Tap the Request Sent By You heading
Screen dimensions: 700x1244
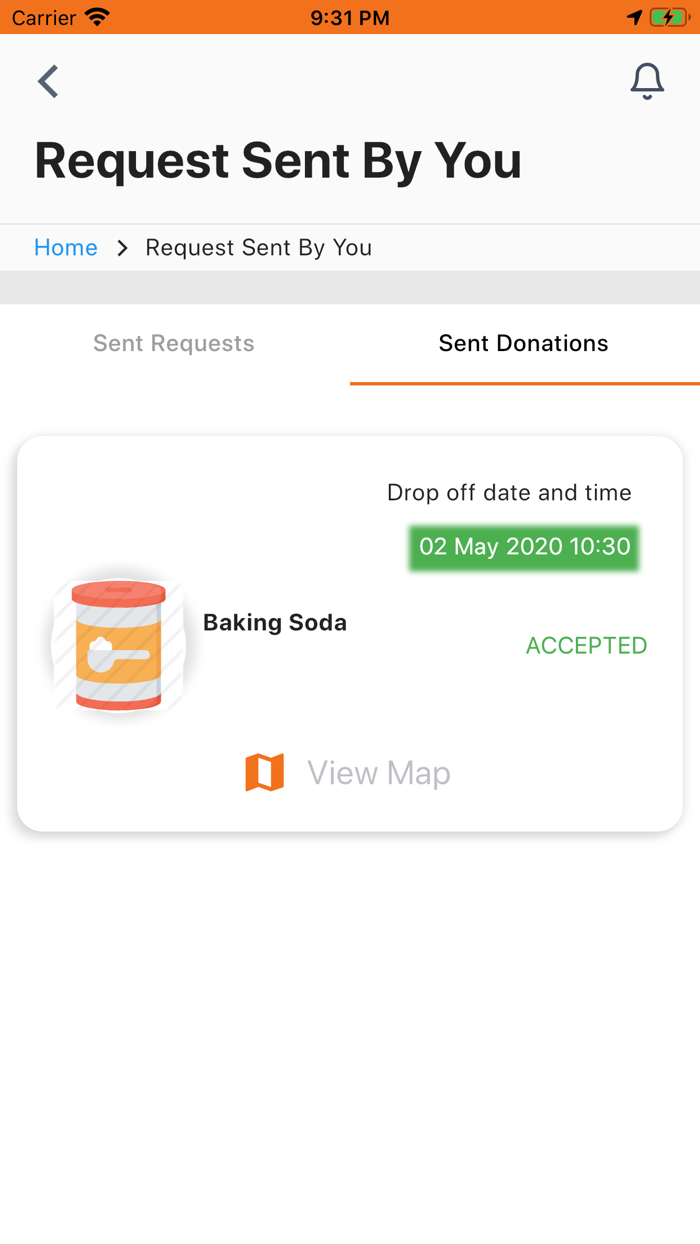coord(278,160)
